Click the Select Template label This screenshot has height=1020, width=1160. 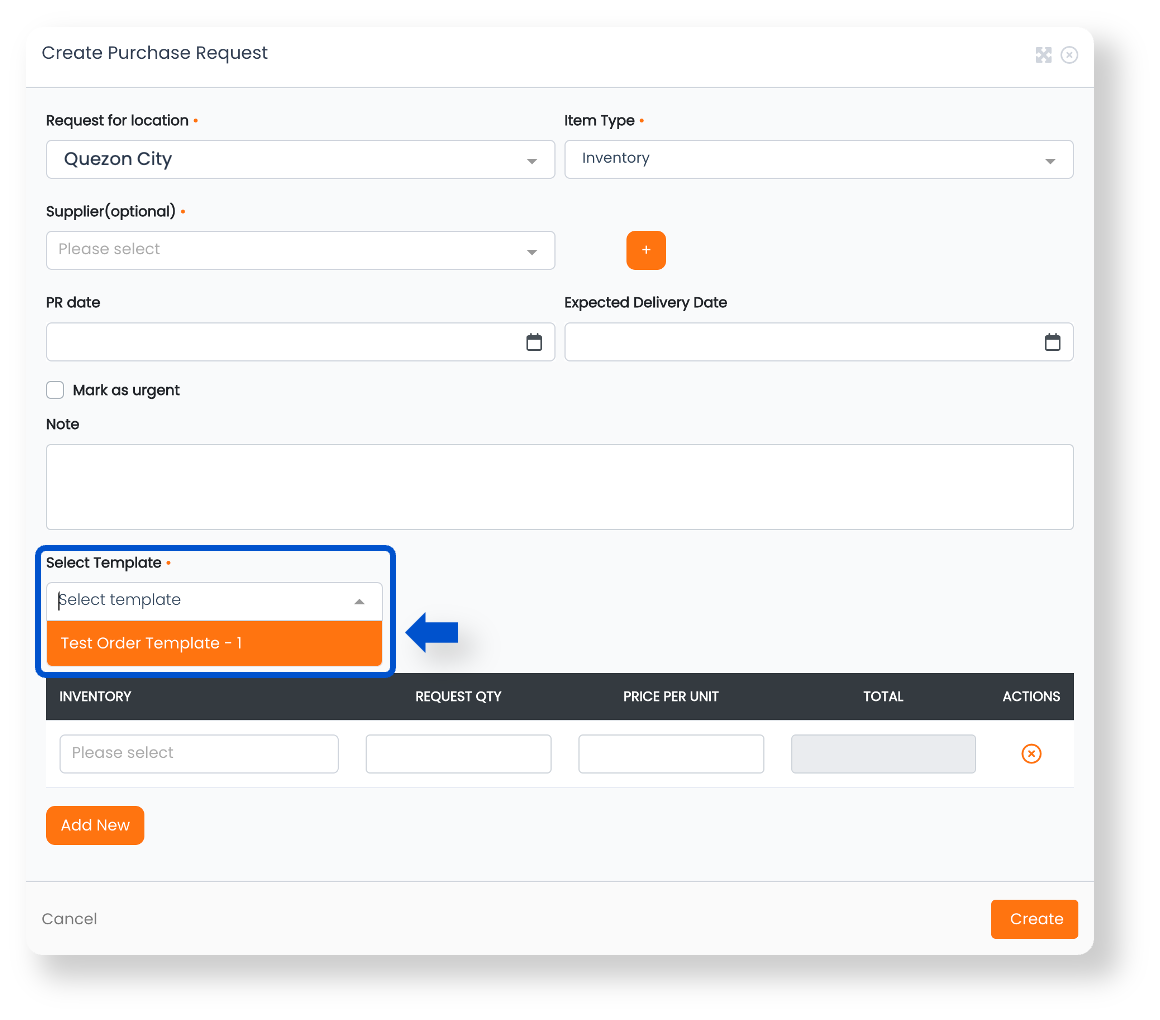104,562
